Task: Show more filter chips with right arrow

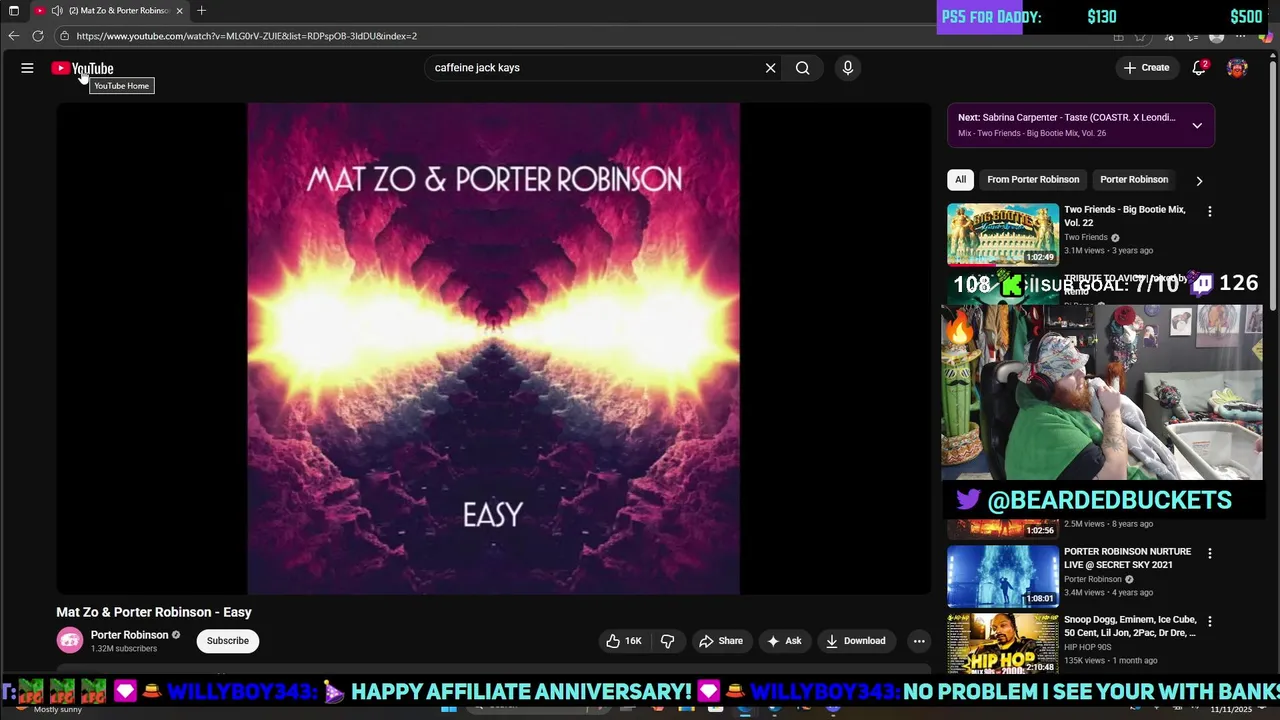Action: point(1199,181)
